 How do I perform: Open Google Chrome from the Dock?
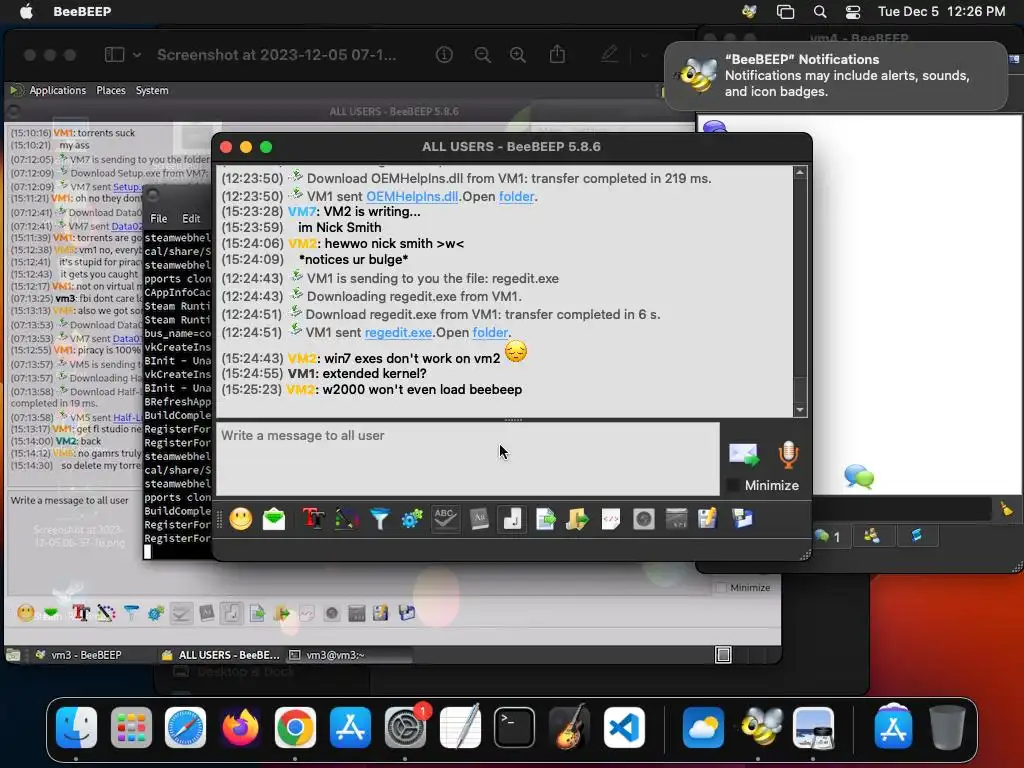click(295, 727)
